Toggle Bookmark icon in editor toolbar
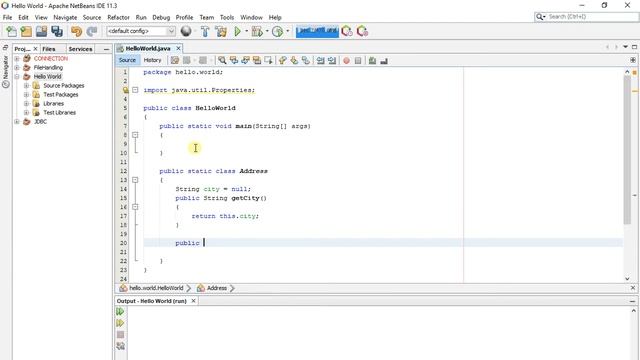640x360 pixels. [x=305, y=60]
